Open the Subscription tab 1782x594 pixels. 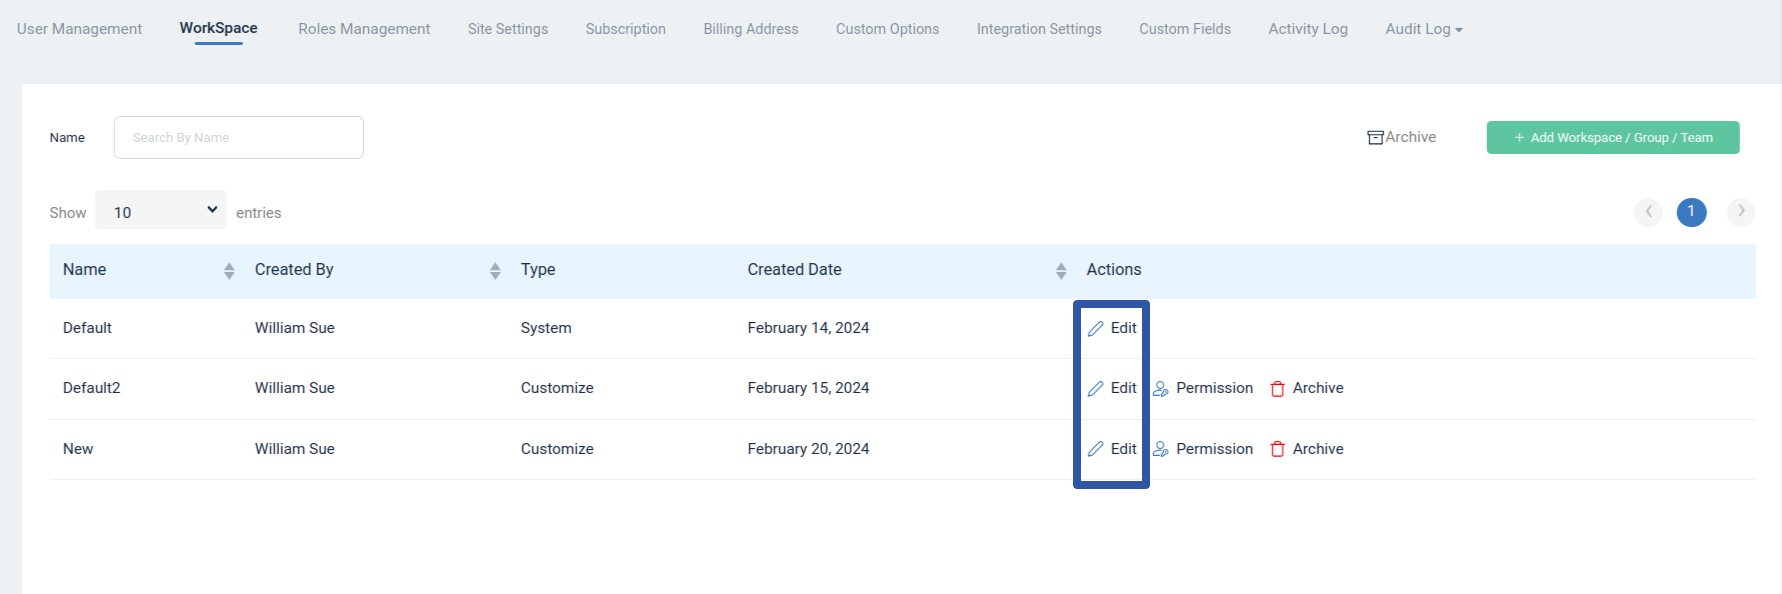pyautogui.click(x=626, y=29)
